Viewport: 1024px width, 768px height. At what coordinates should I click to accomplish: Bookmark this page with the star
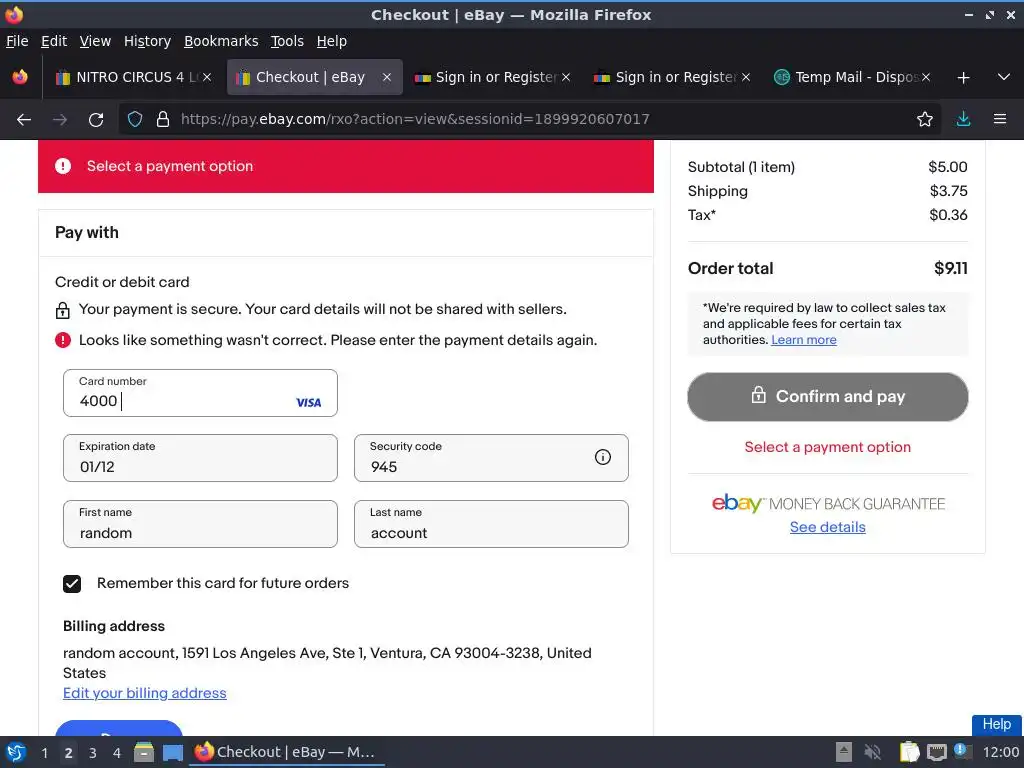coord(924,120)
